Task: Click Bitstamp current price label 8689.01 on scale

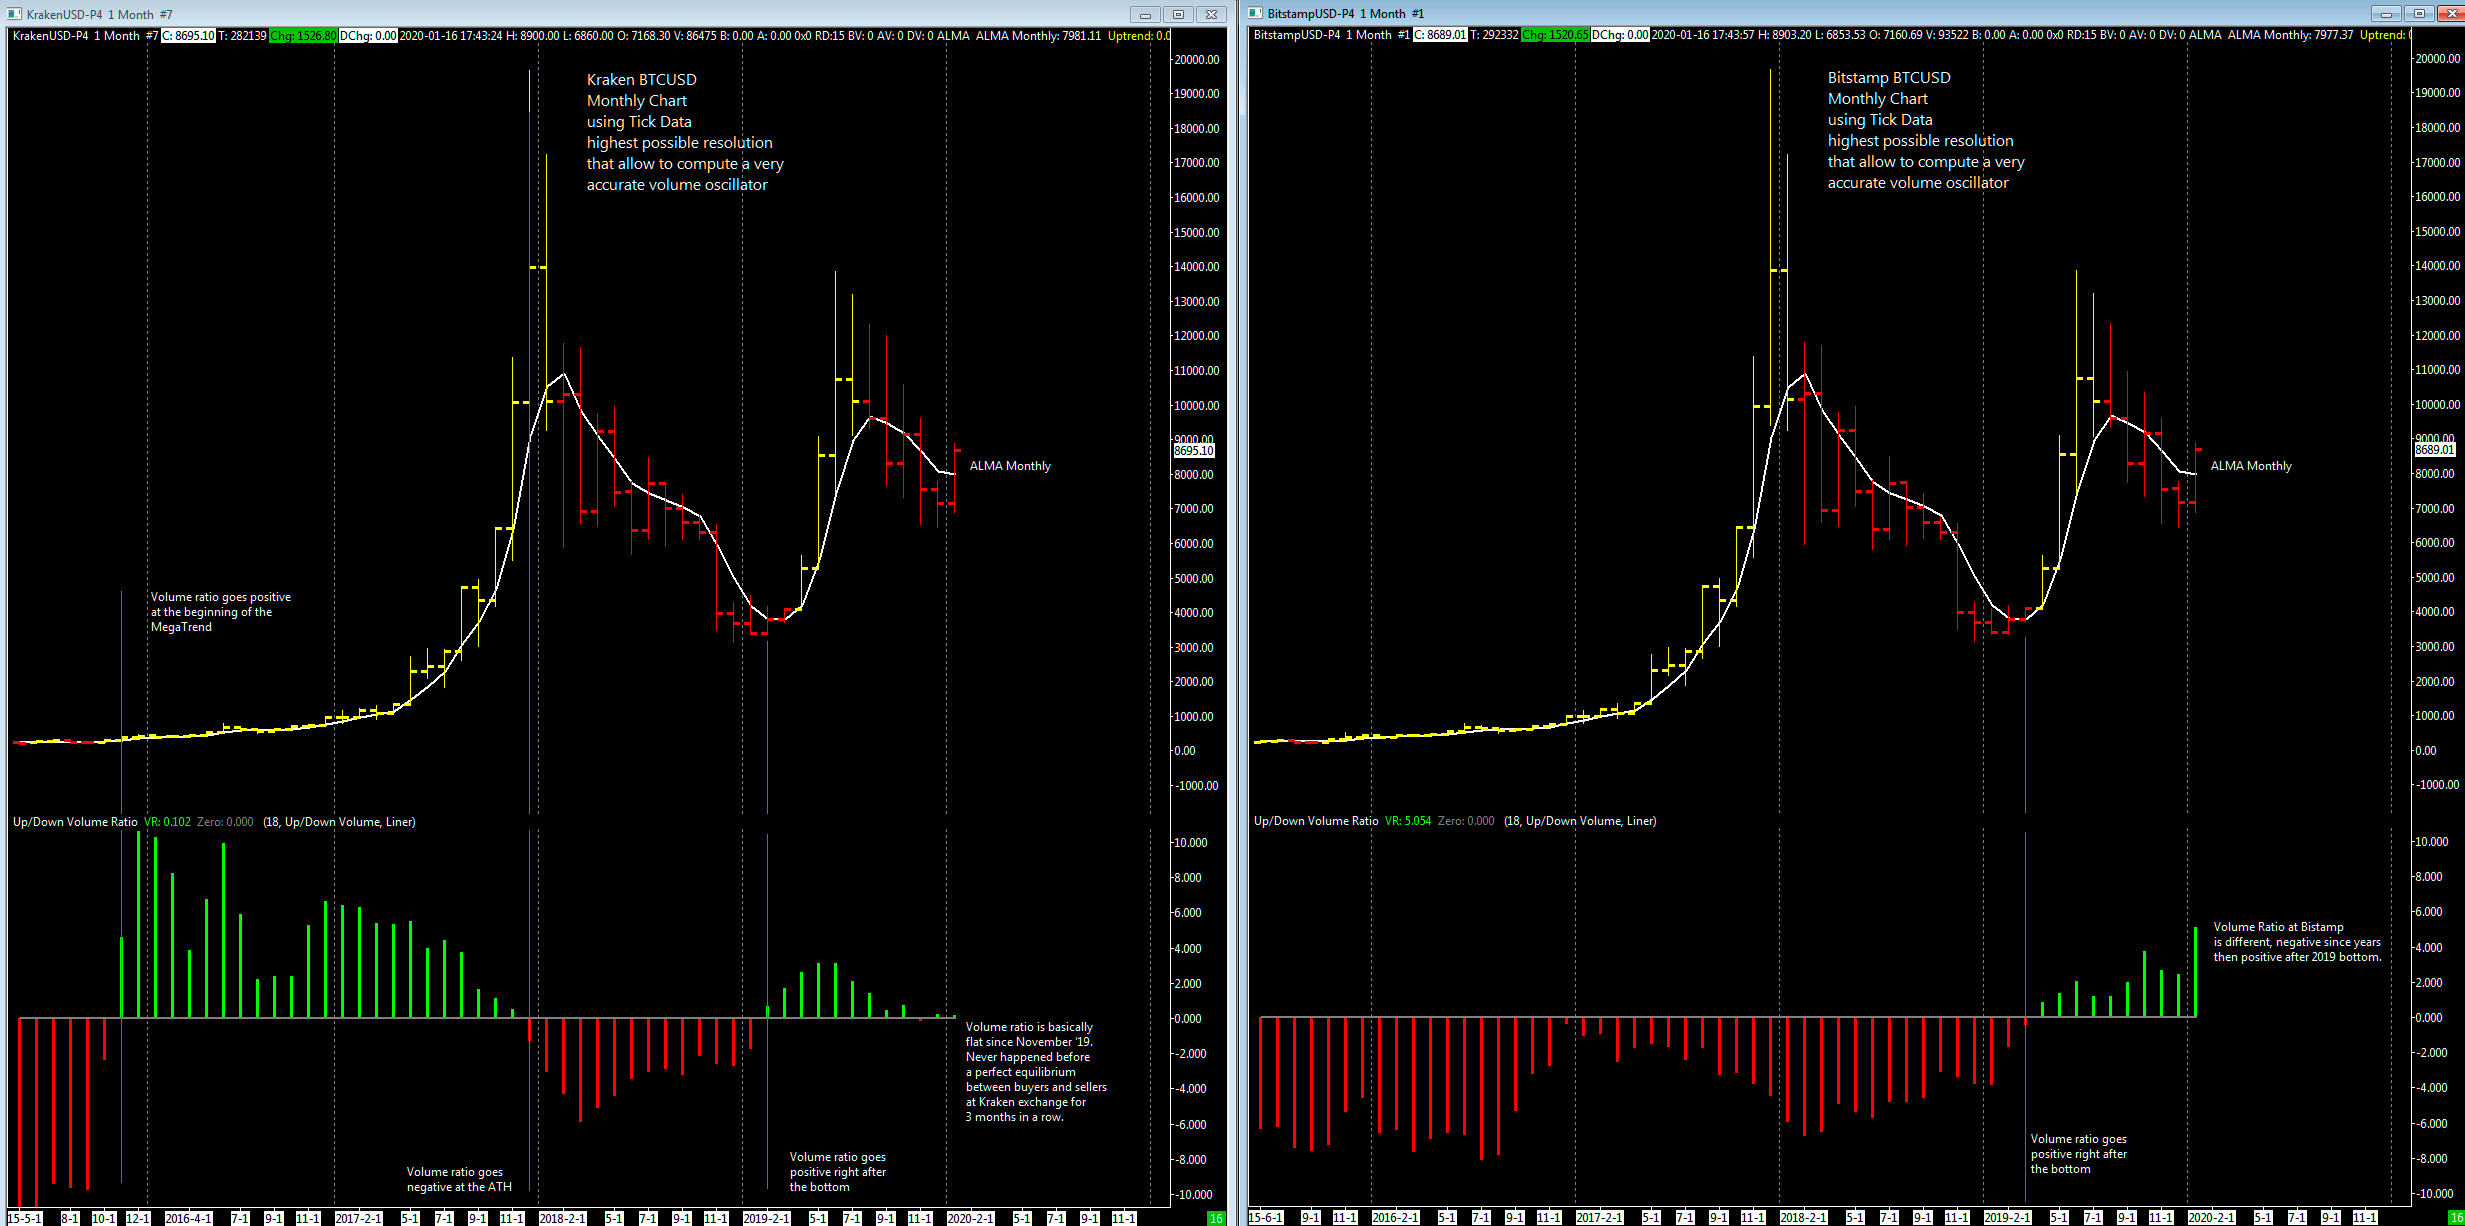Action: point(2435,450)
